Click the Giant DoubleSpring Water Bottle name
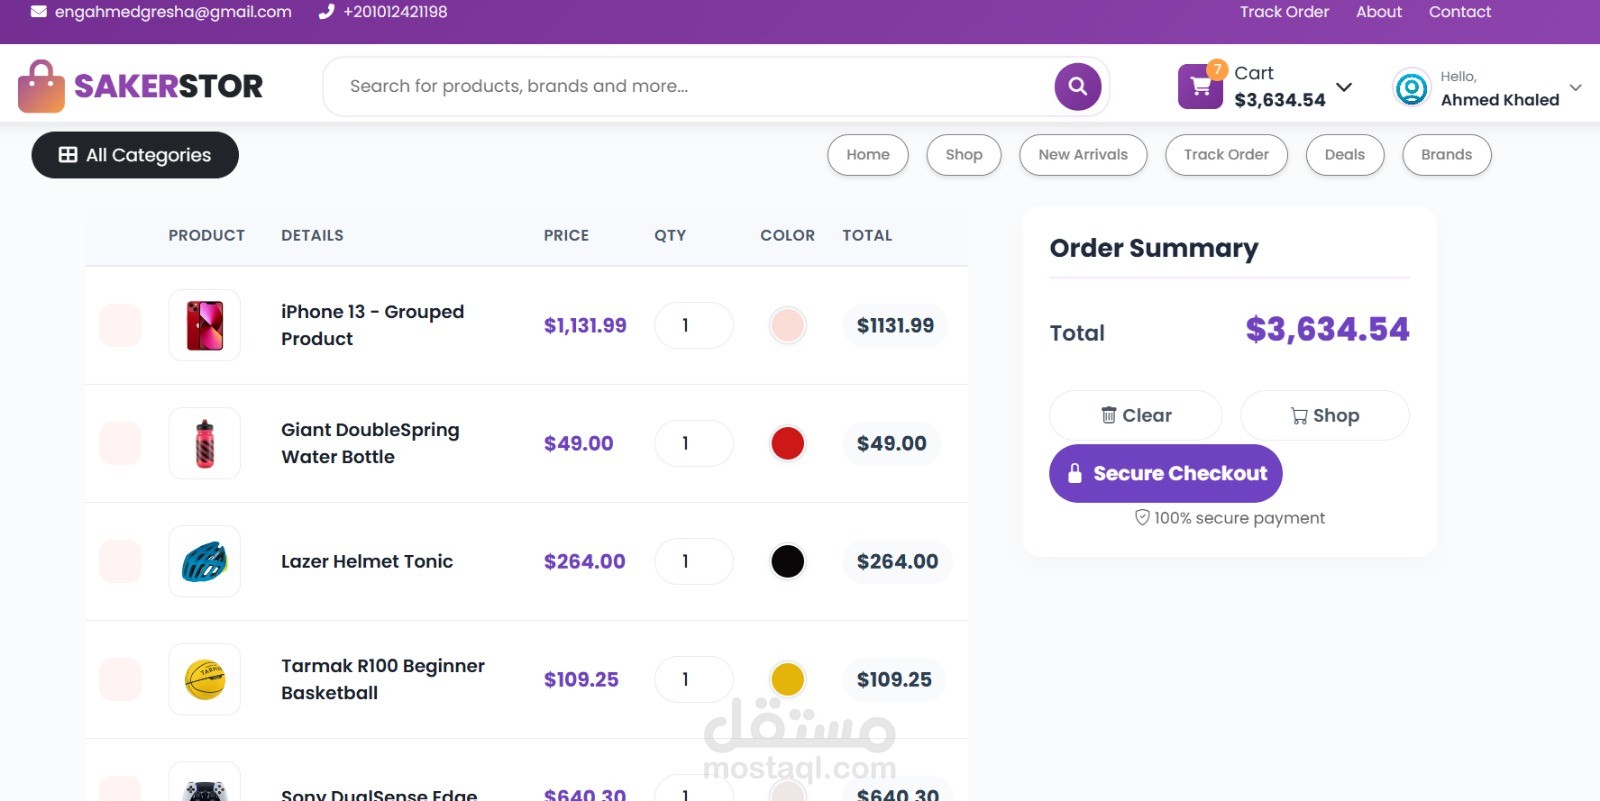This screenshot has width=1600, height=801. [370, 443]
